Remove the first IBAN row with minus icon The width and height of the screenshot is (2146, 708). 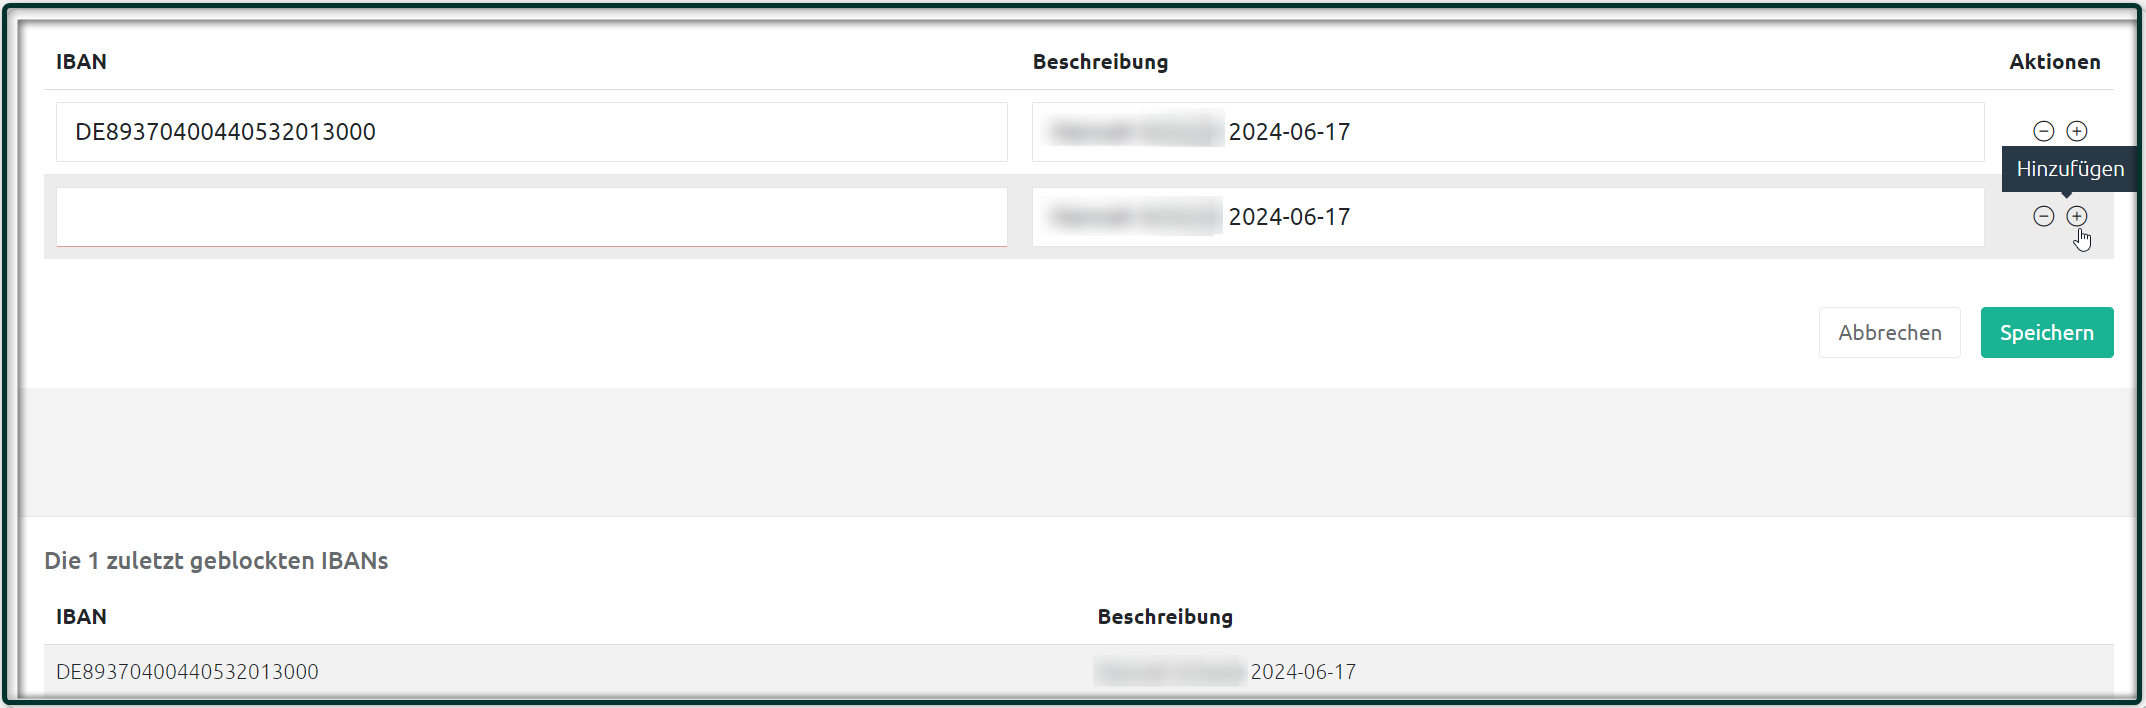coord(2044,131)
